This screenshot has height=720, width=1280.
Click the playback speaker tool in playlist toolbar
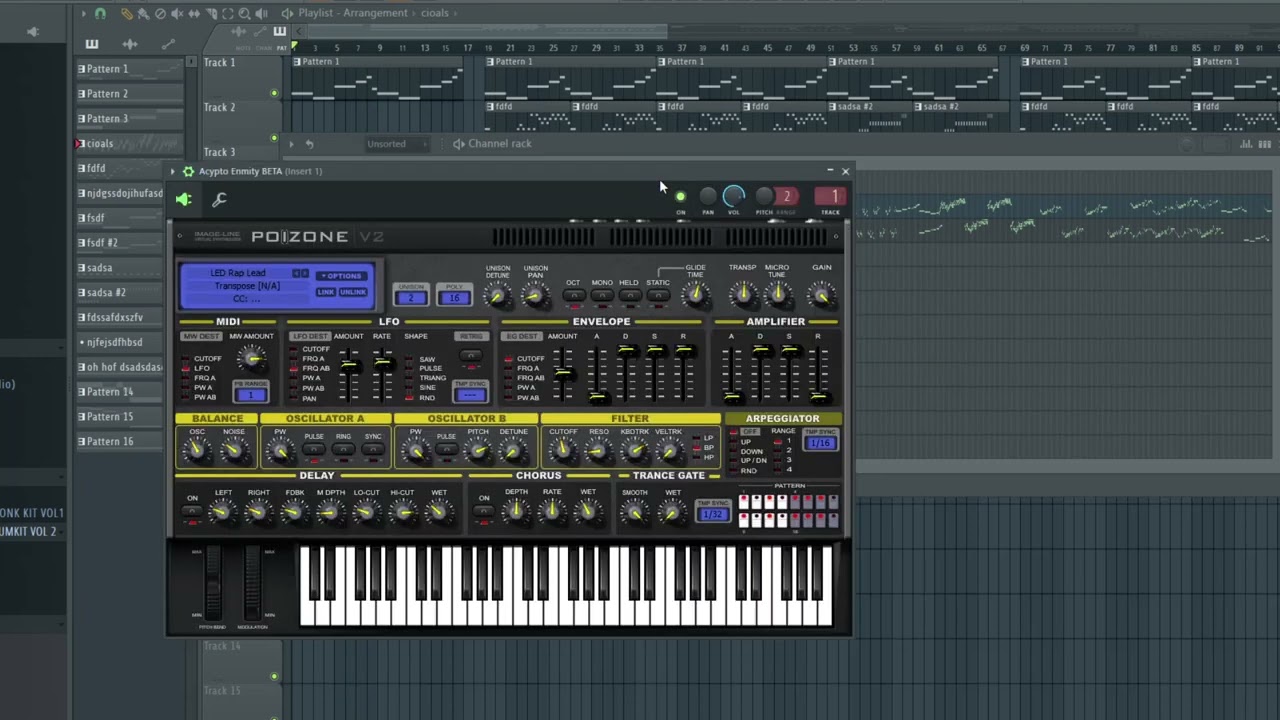click(x=262, y=13)
